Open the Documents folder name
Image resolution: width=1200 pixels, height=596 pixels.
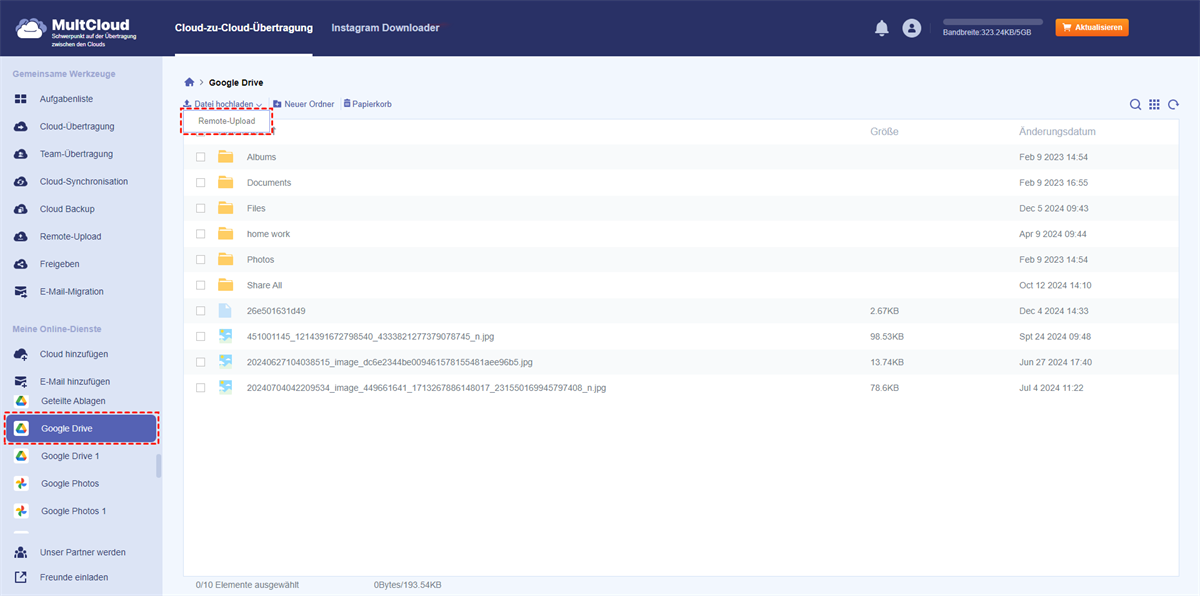coord(269,183)
